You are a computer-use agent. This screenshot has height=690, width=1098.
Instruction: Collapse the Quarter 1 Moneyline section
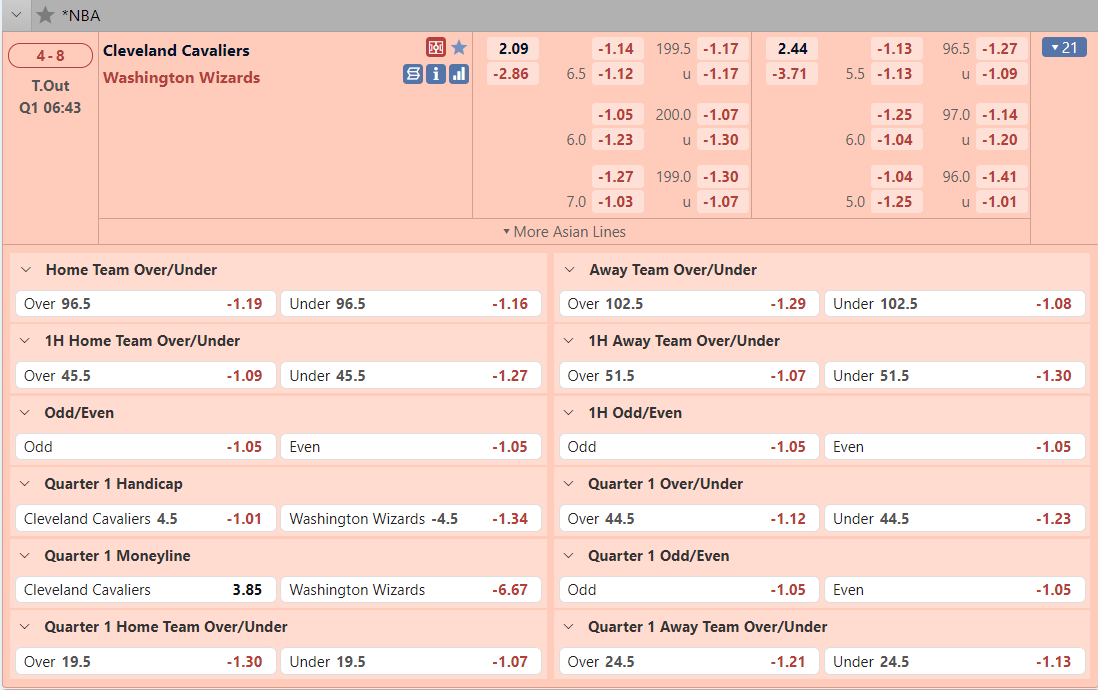click(x=25, y=556)
